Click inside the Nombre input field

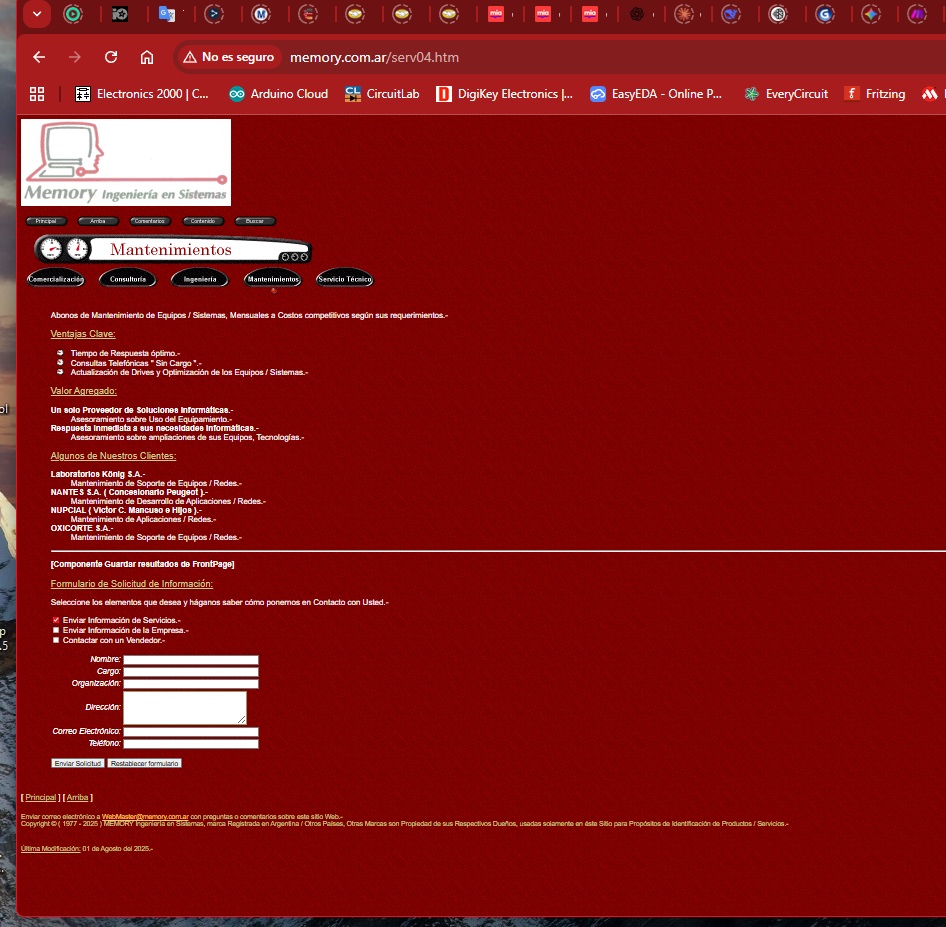(190, 659)
